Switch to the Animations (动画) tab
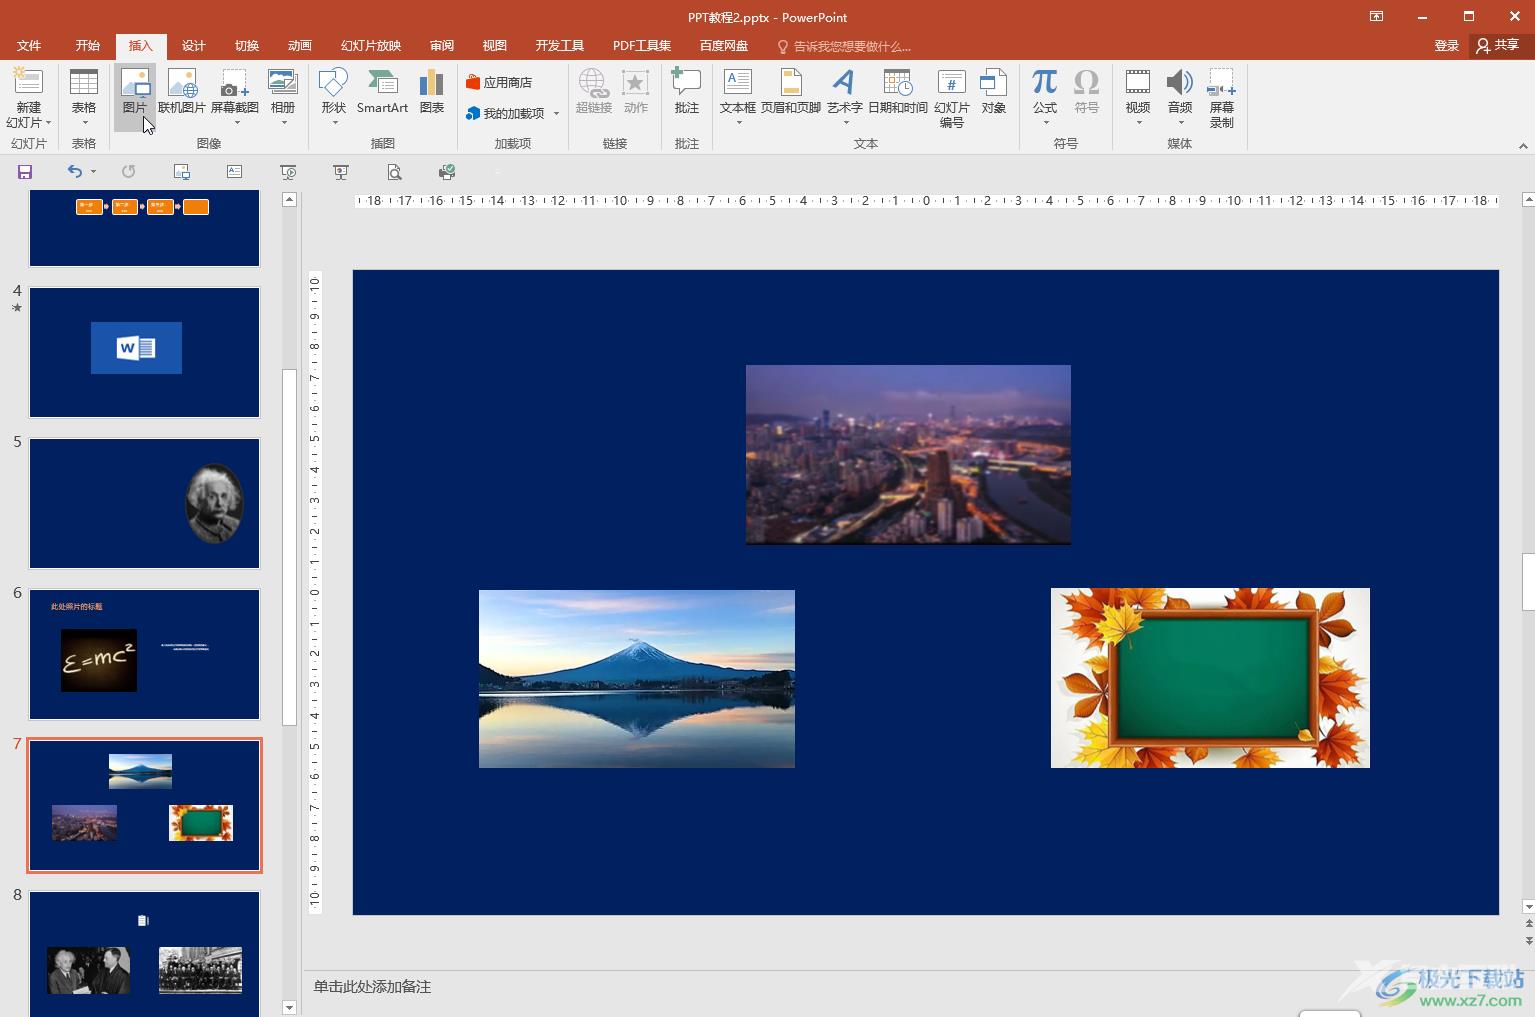Image resolution: width=1535 pixels, height=1017 pixels. [x=300, y=46]
